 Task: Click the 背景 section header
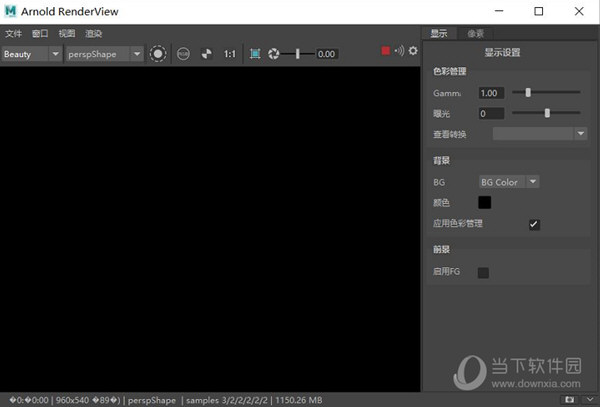(x=441, y=160)
